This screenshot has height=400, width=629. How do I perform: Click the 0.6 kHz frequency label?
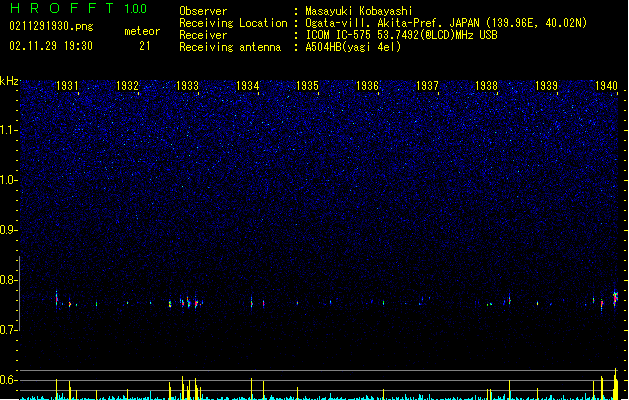click(x=9, y=380)
